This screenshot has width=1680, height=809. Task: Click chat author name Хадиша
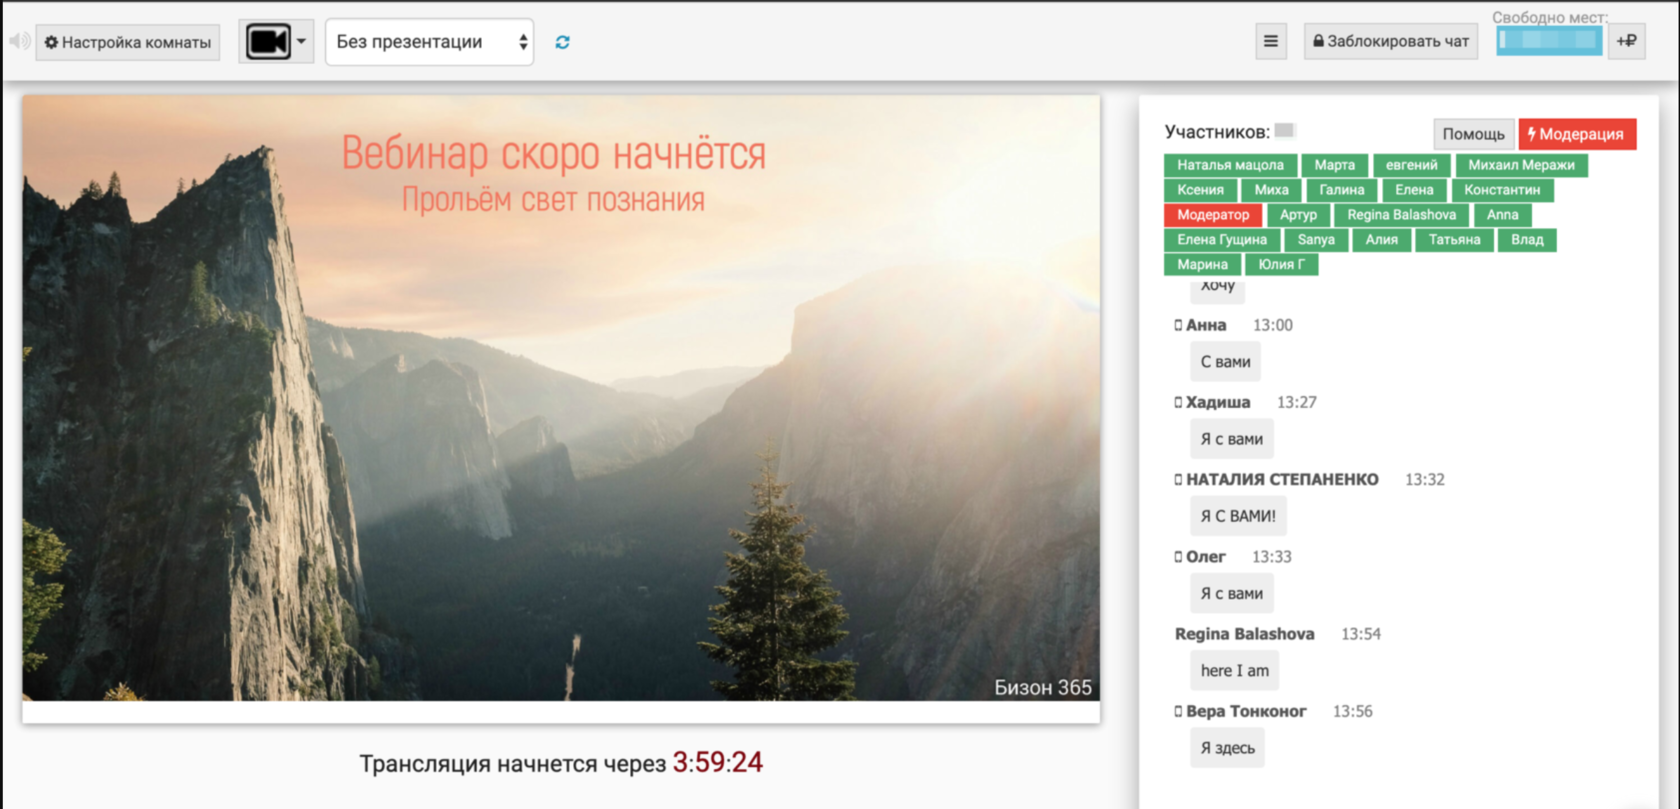pos(1218,402)
